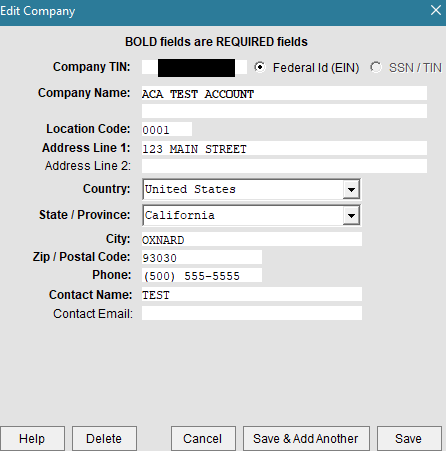
Task: Close the Edit Company dialog
Action: [436, 10]
